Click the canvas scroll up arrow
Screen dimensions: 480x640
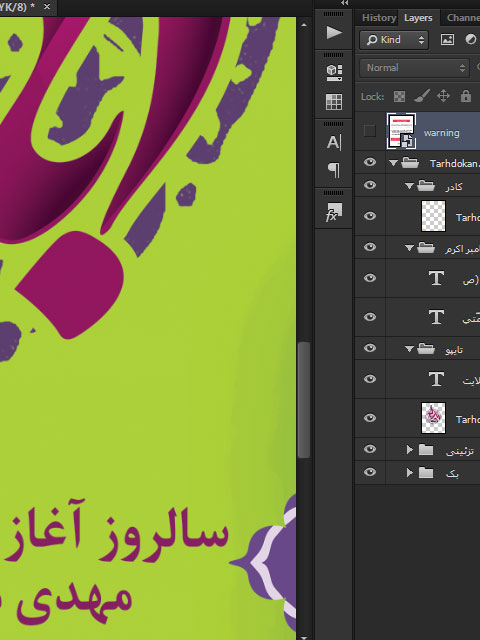pyautogui.click(x=304, y=25)
